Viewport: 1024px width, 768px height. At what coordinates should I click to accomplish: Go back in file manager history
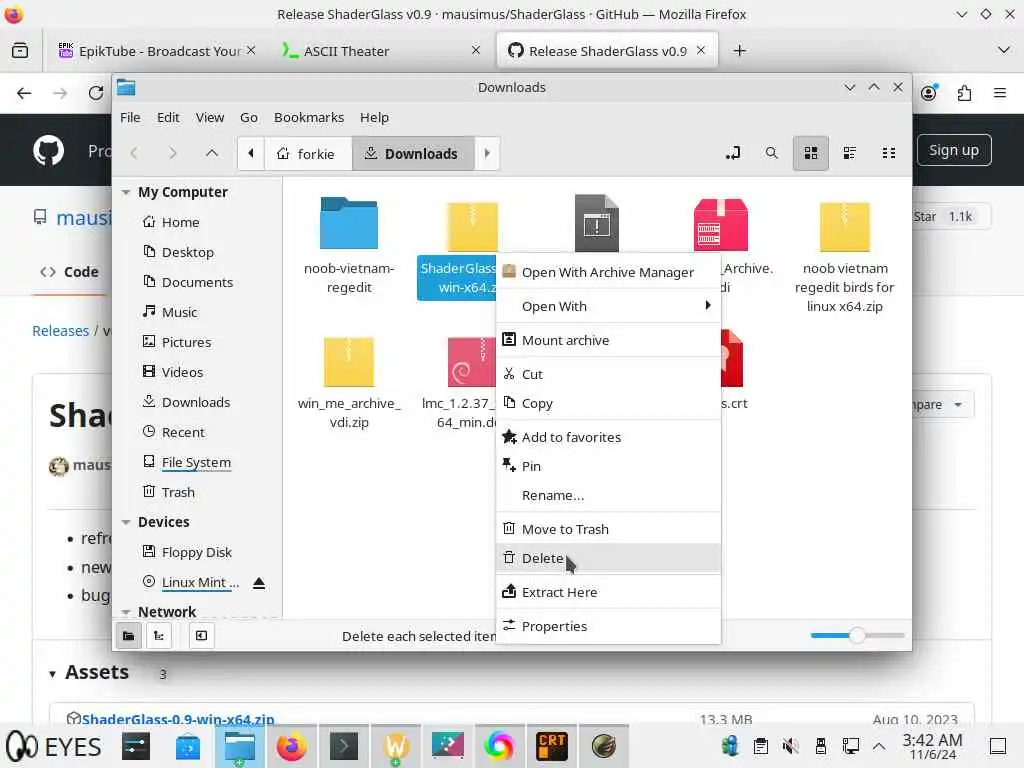click(134, 153)
